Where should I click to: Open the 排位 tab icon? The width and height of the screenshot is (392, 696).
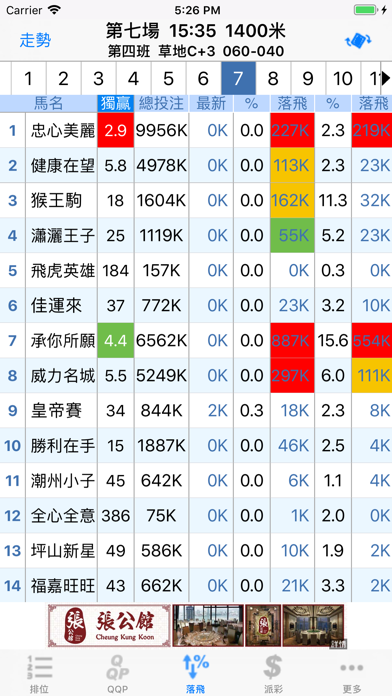tap(39, 674)
